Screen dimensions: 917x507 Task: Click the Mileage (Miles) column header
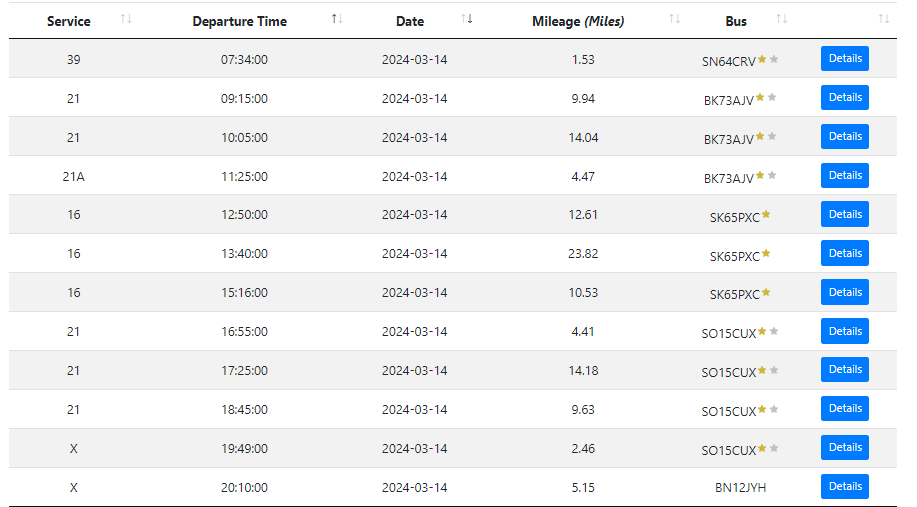[x=578, y=21]
